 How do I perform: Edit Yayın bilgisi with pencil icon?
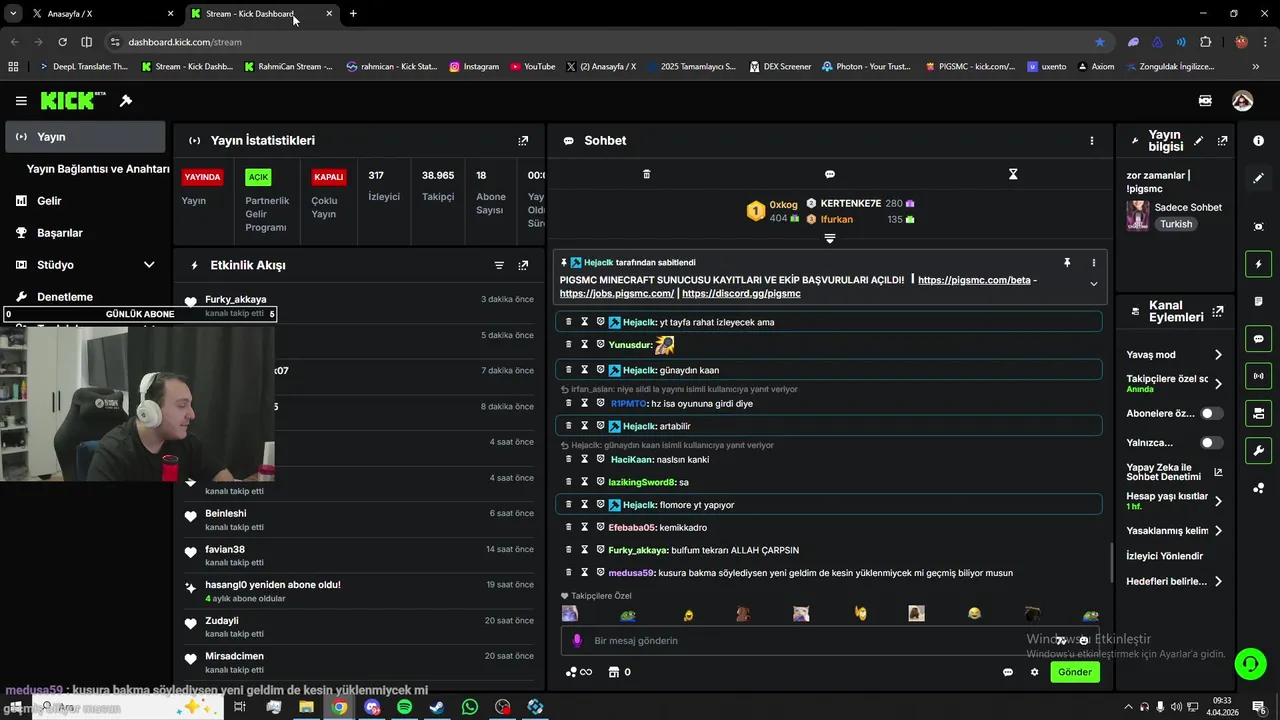pos(1198,141)
